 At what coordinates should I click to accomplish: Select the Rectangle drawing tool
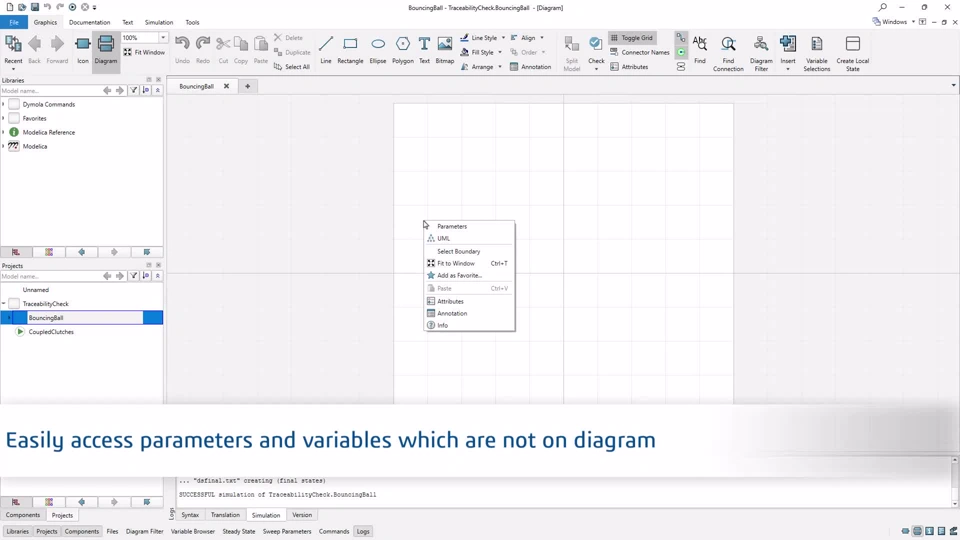coord(350,51)
